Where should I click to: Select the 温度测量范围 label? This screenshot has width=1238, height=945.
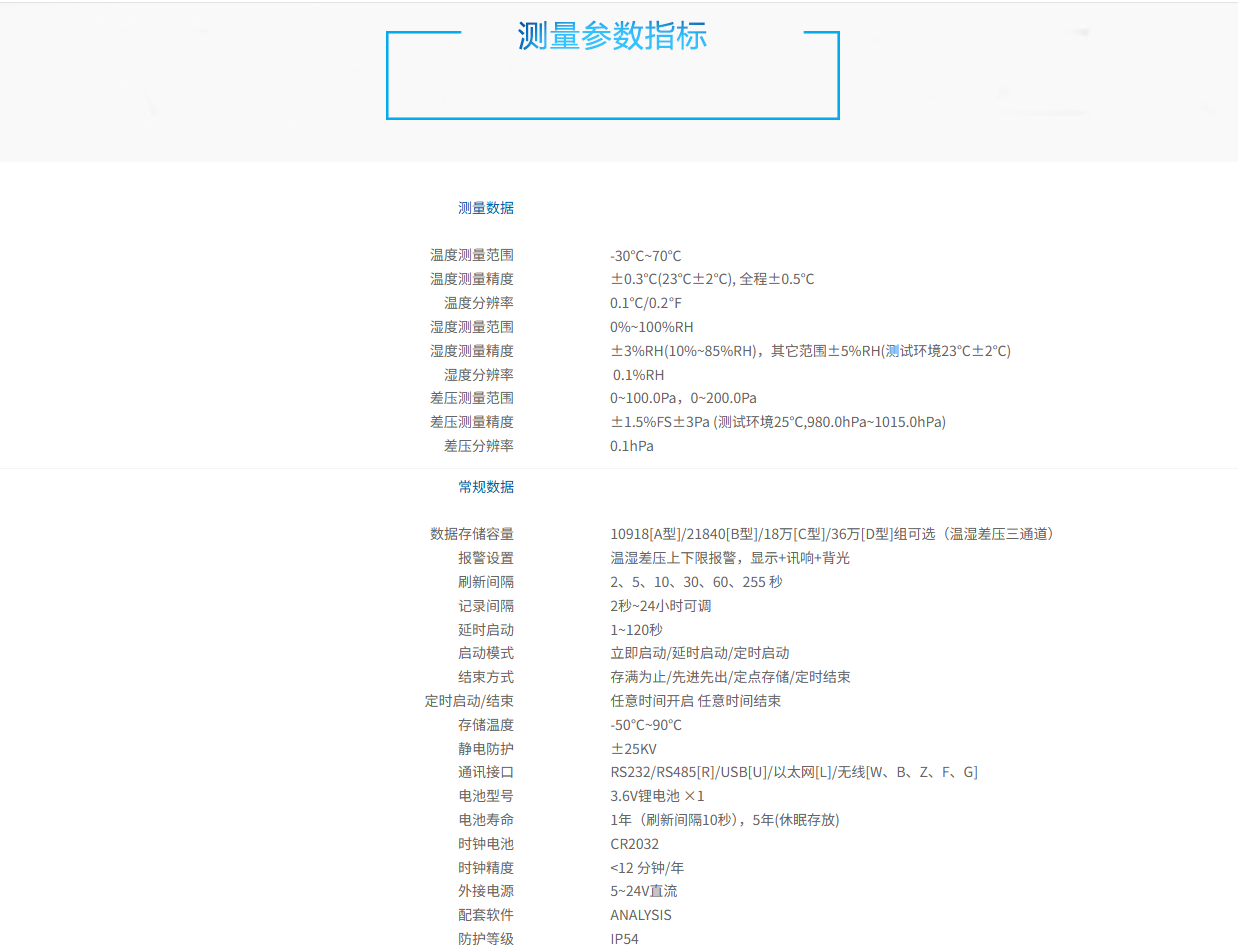point(472,256)
